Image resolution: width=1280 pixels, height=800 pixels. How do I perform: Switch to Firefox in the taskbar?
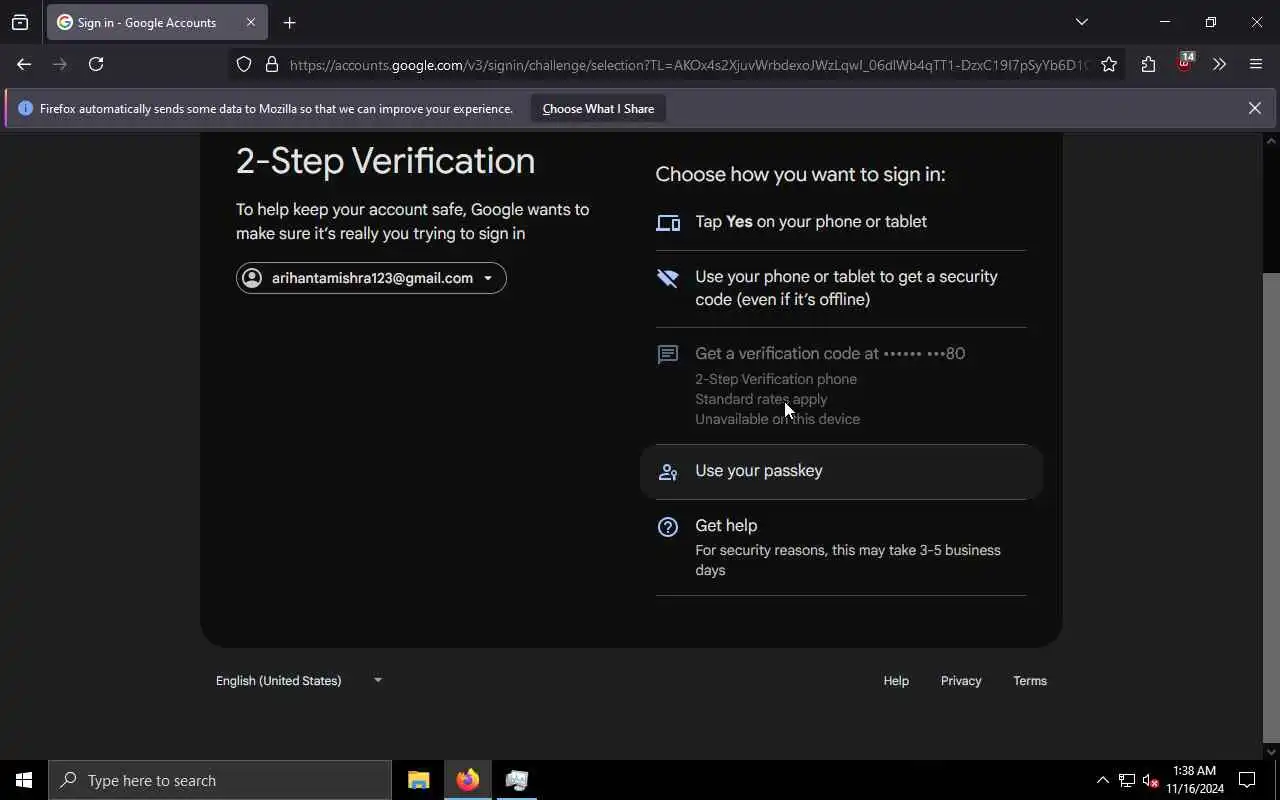[x=468, y=780]
